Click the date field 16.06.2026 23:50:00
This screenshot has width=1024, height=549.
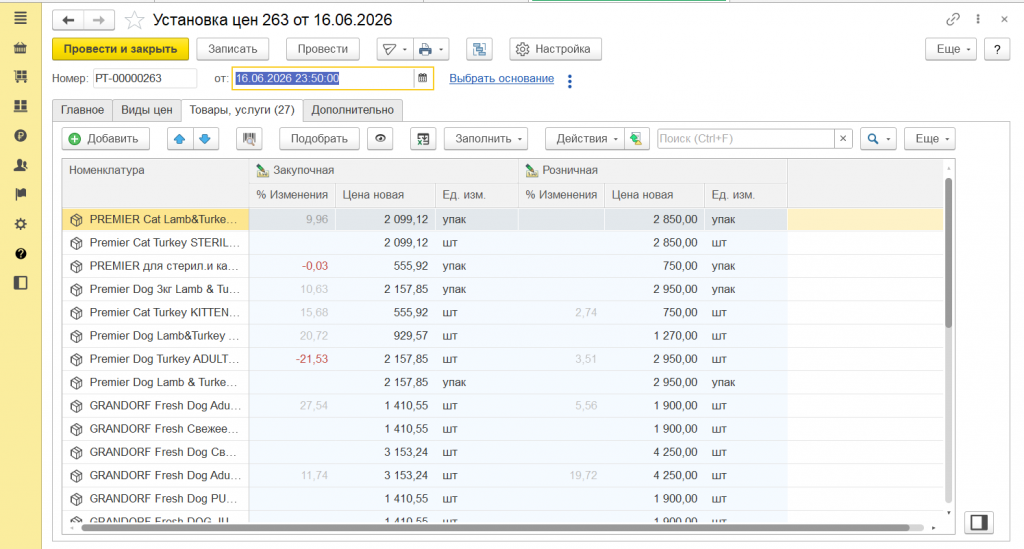tap(323, 78)
